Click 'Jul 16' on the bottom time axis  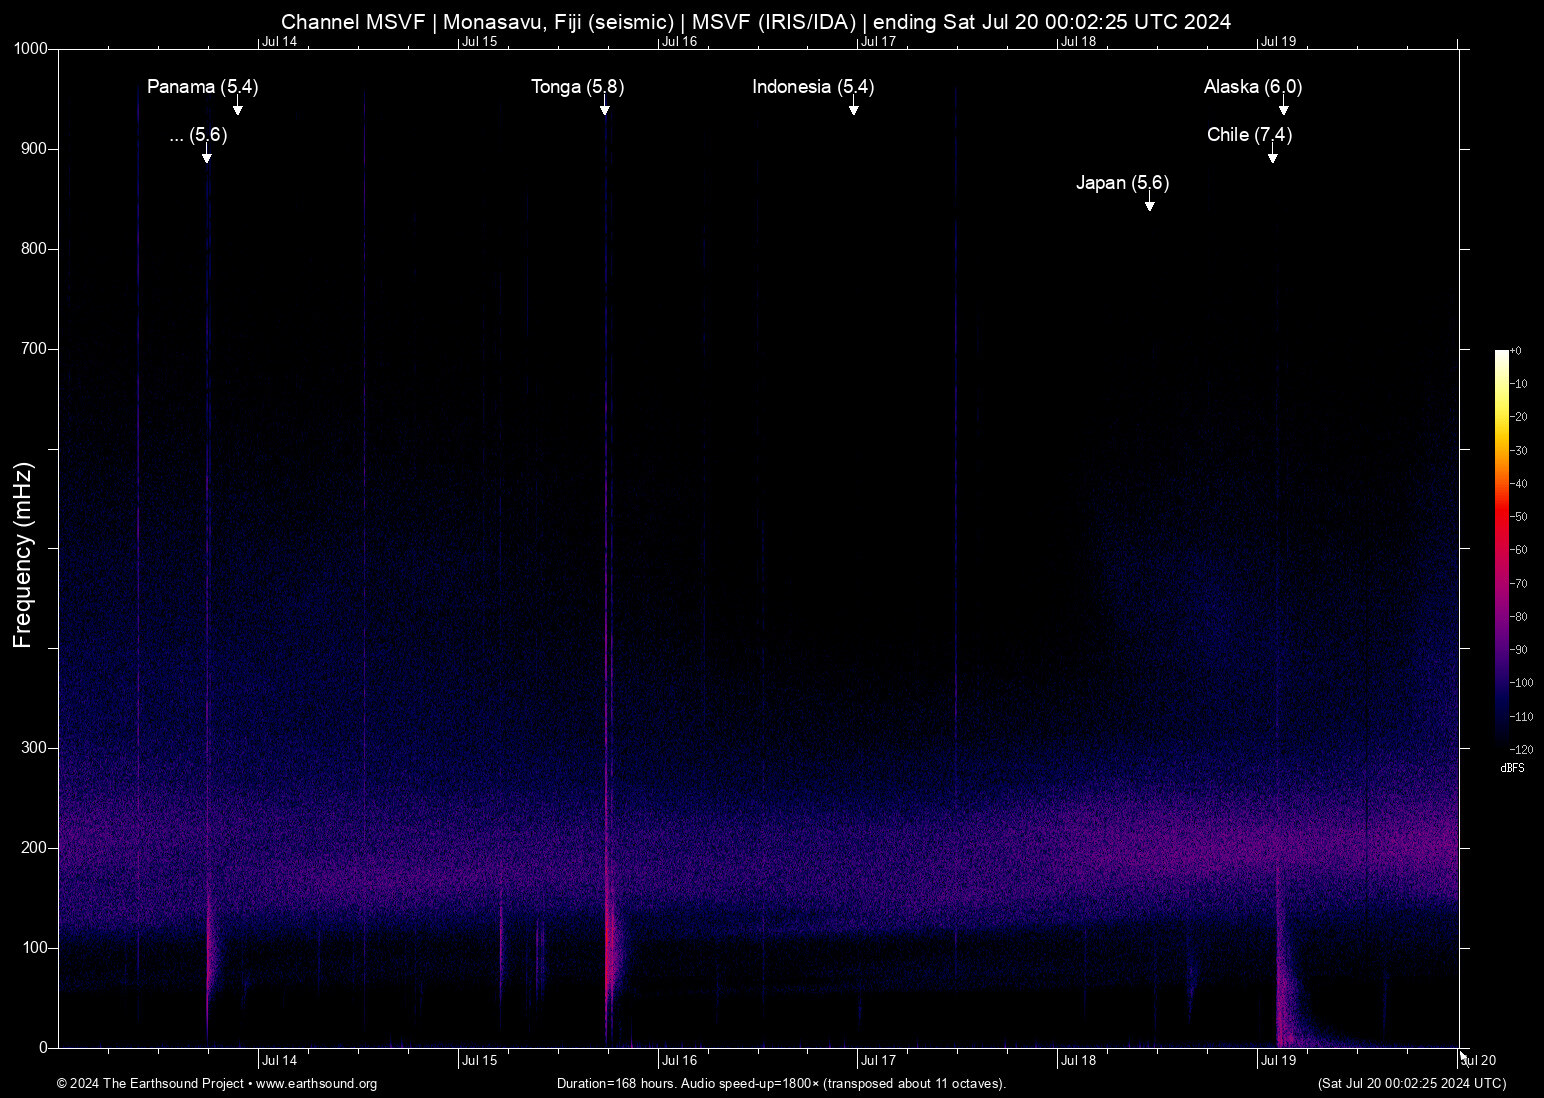point(680,1060)
